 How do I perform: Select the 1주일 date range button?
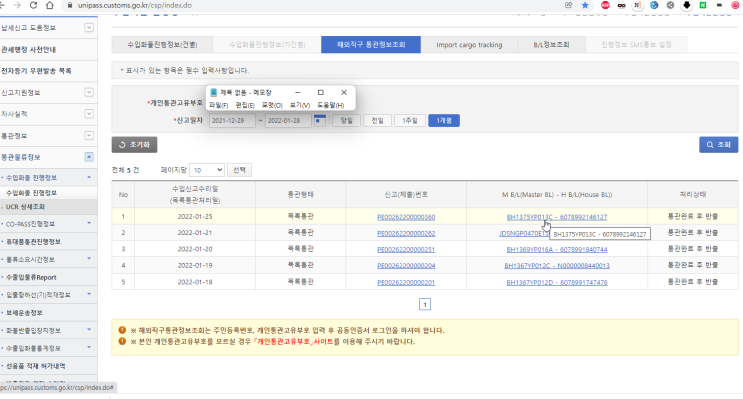point(409,120)
